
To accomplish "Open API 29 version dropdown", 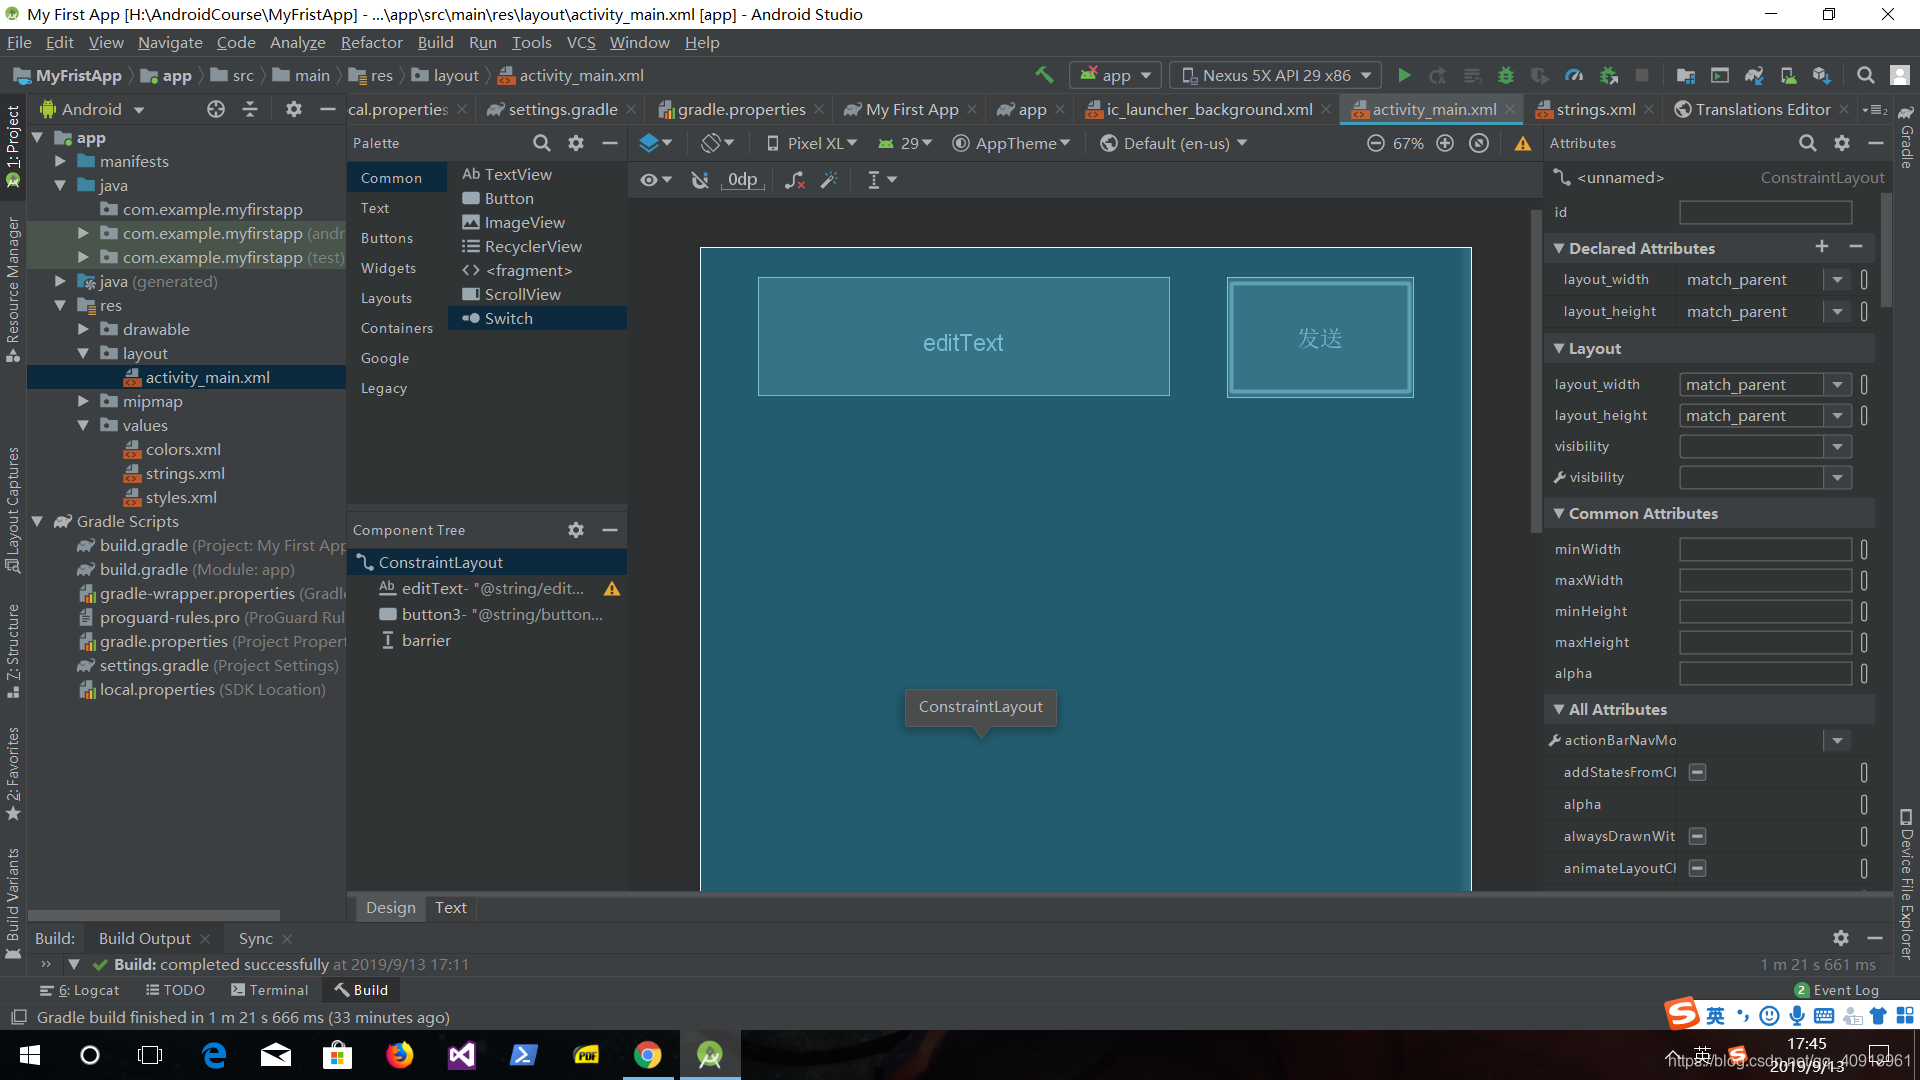I will (905, 143).
